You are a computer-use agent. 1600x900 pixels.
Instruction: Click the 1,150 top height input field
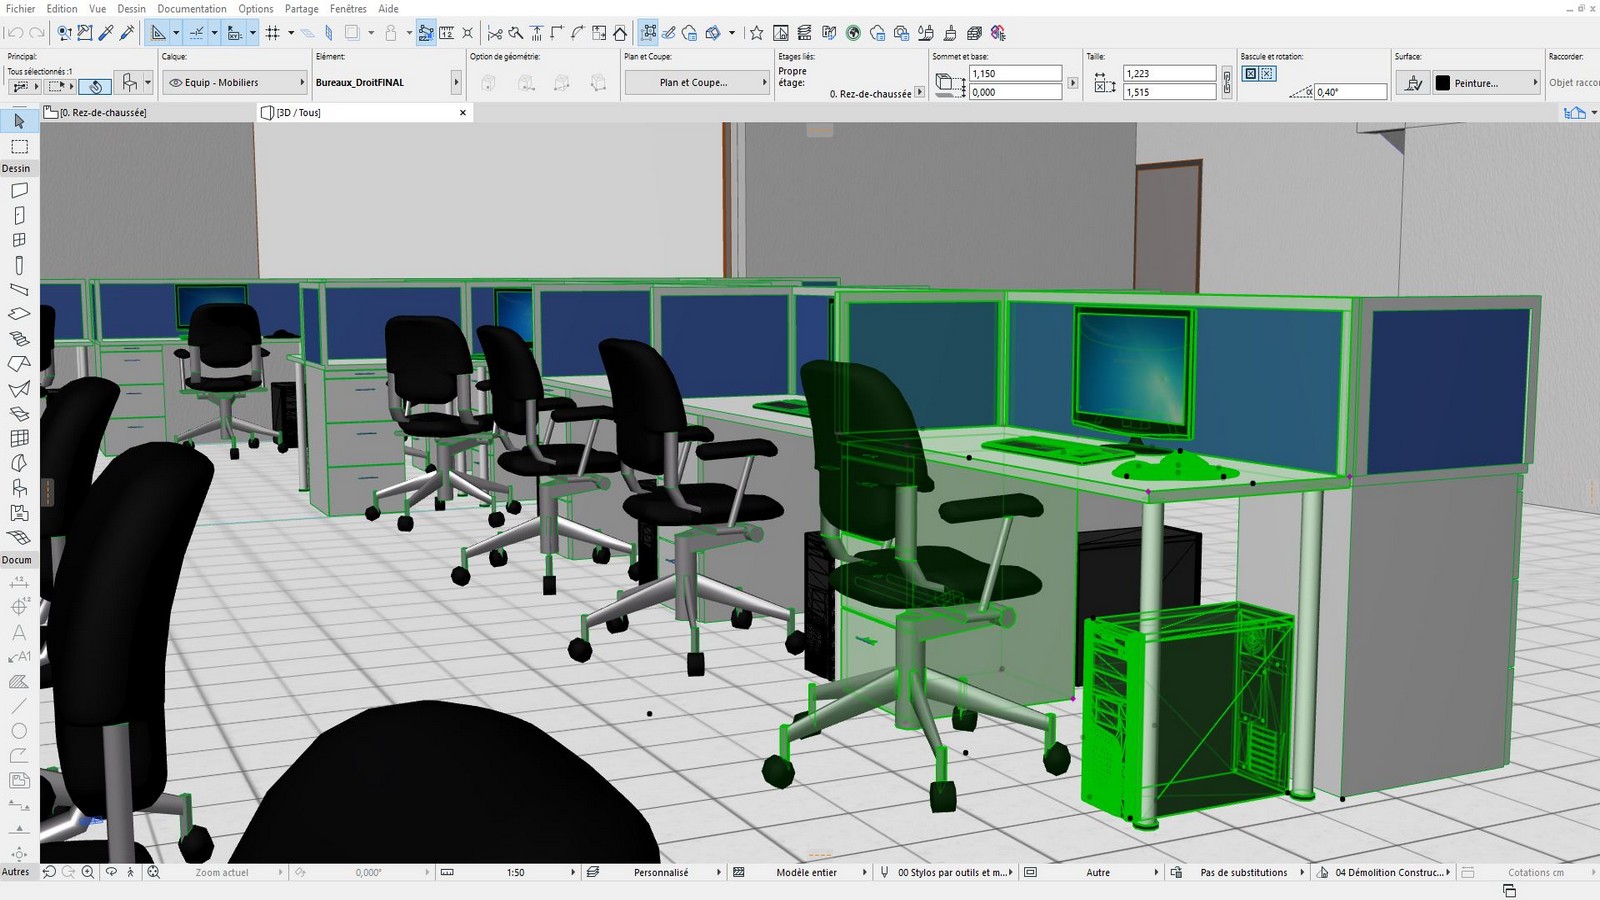pyautogui.click(x=1014, y=74)
